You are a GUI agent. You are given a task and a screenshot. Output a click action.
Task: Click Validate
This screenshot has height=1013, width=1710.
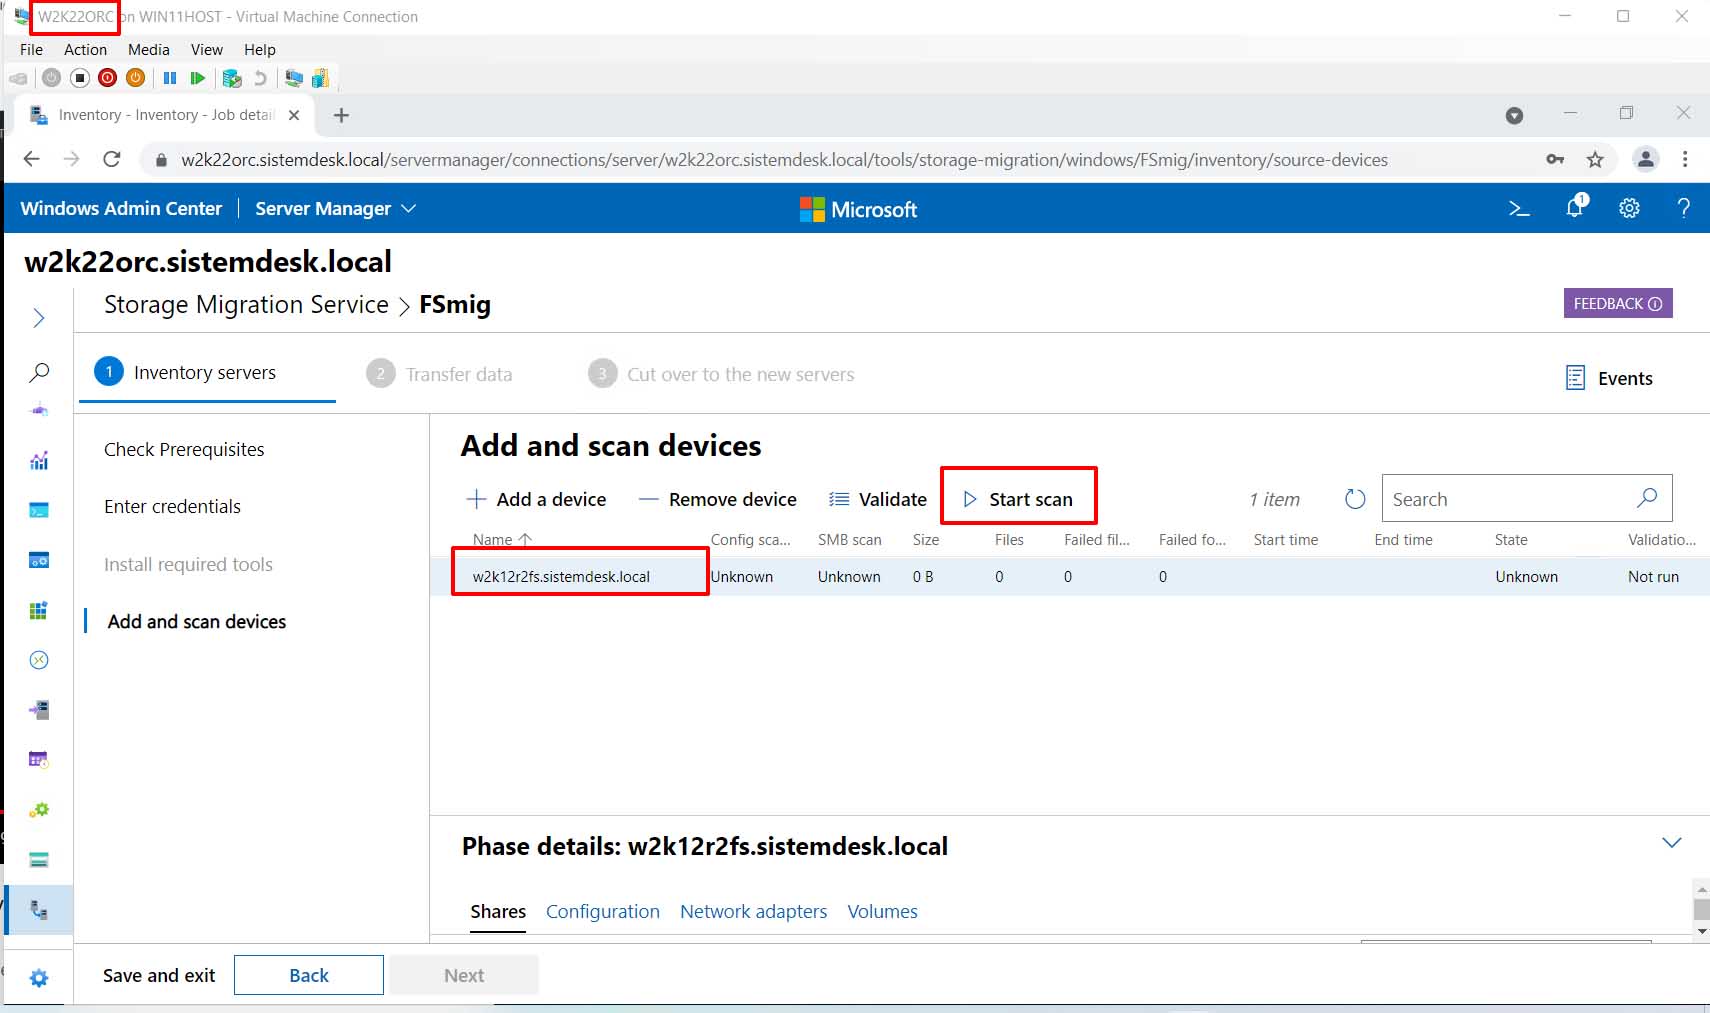coord(878,499)
